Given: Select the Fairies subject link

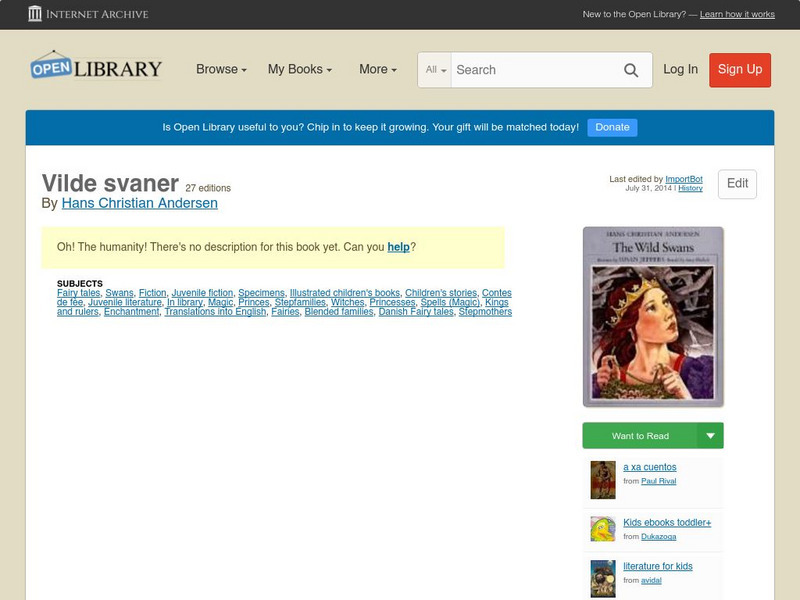Looking at the screenshot, I should click(x=285, y=312).
